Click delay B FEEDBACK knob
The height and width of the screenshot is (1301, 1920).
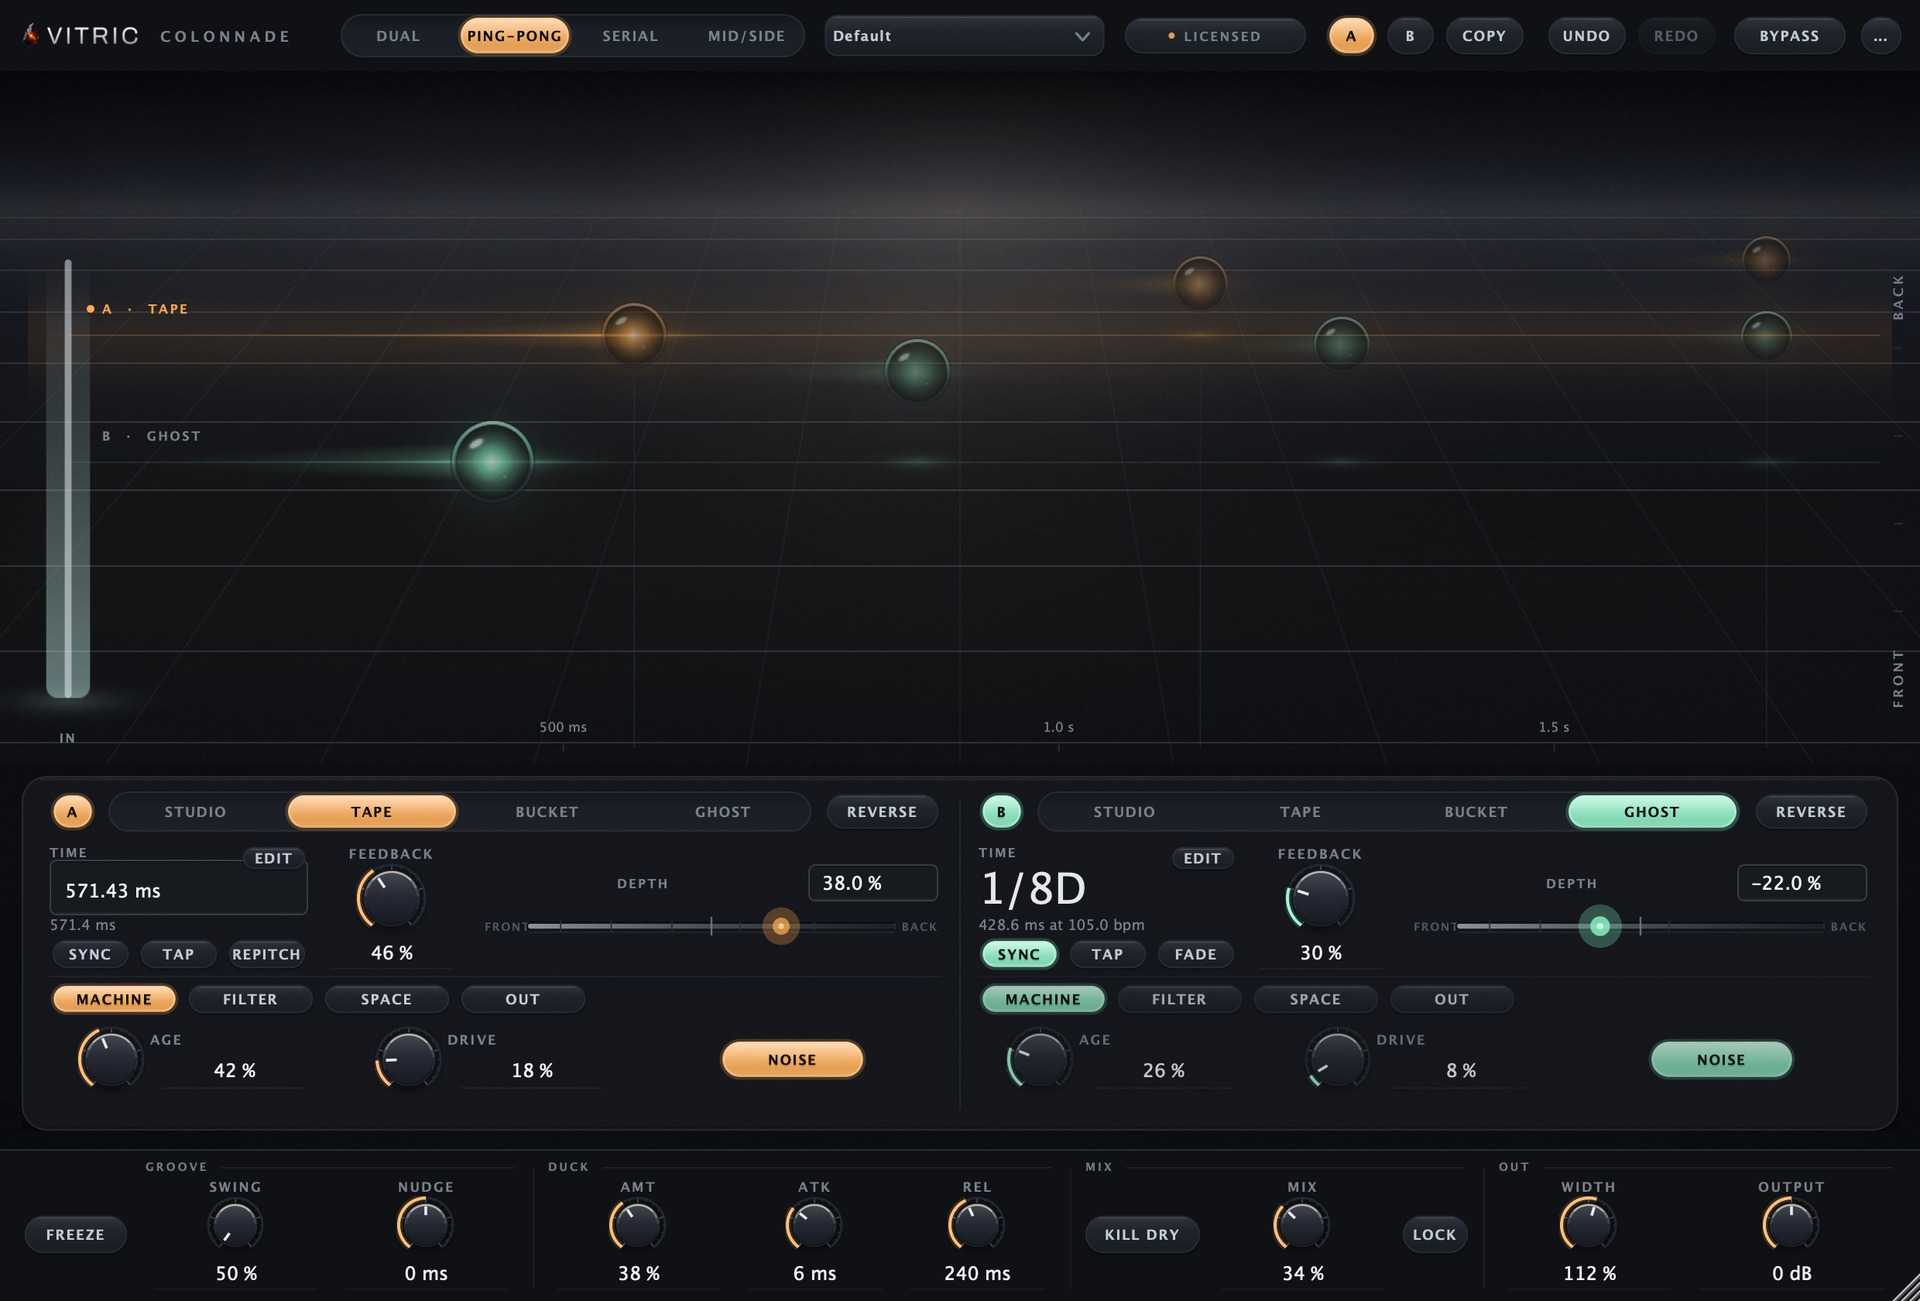click(x=1320, y=898)
